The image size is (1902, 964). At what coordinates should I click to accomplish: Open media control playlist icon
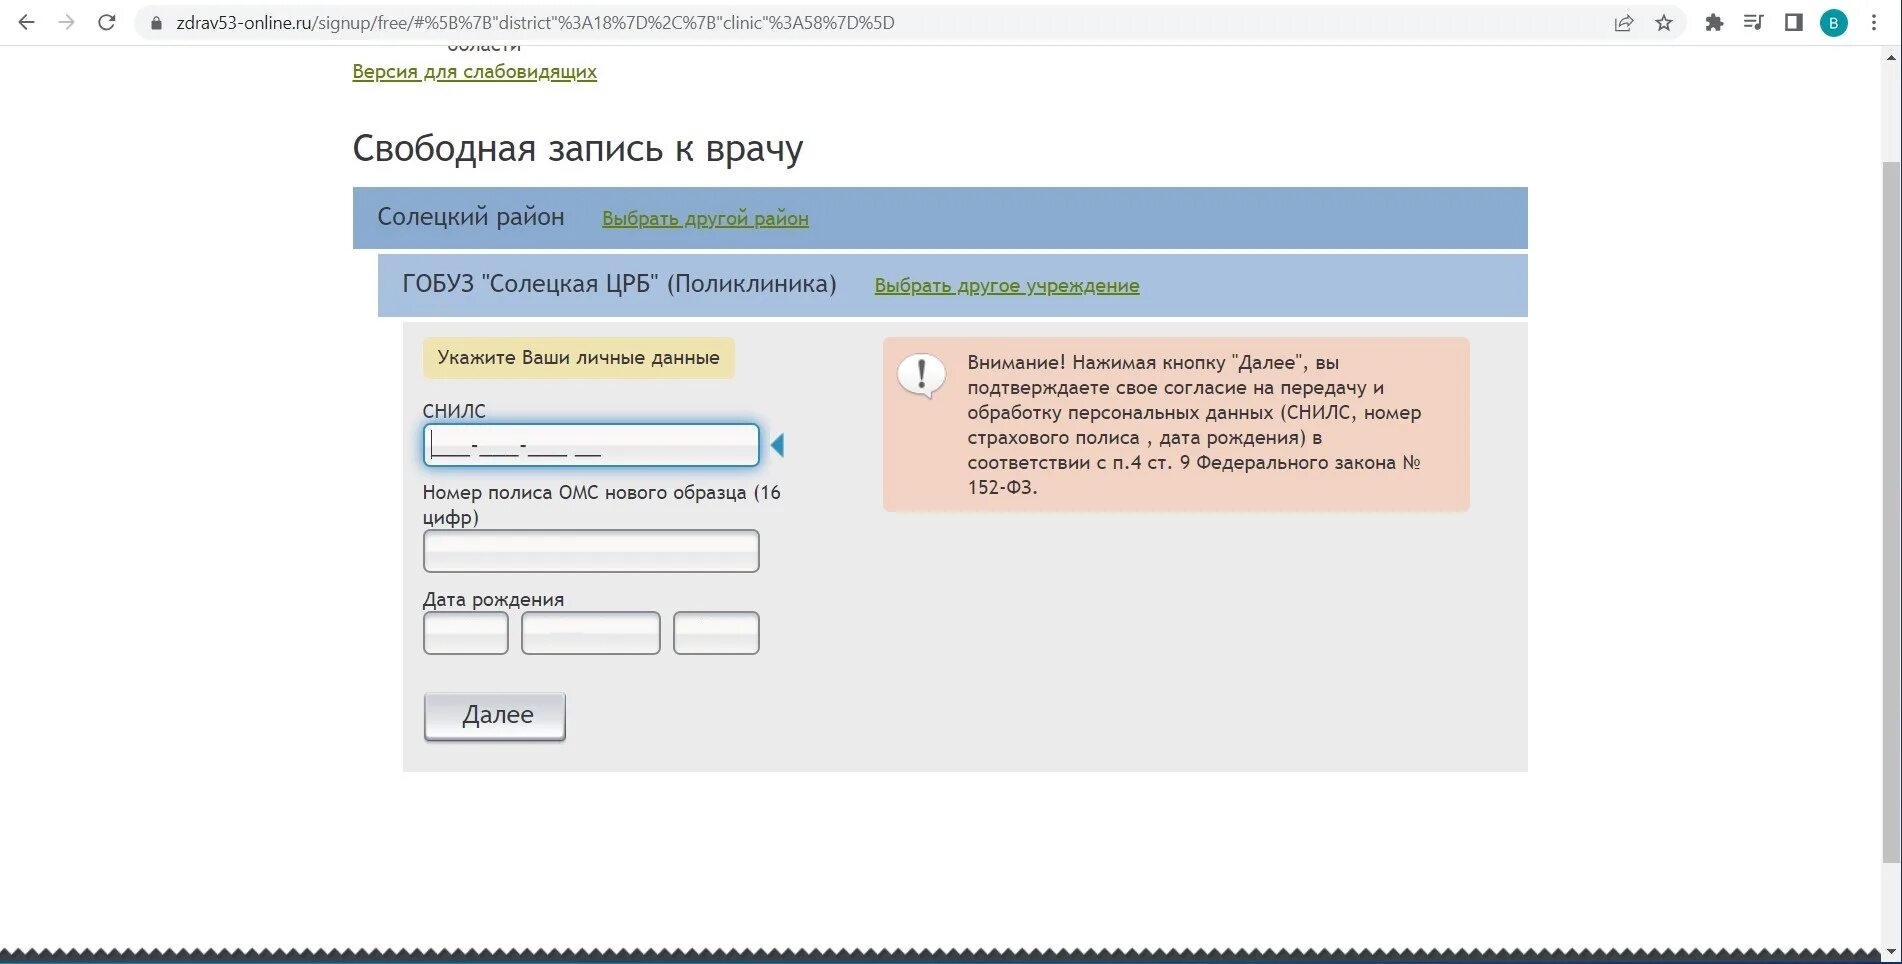pyautogui.click(x=1753, y=22)
